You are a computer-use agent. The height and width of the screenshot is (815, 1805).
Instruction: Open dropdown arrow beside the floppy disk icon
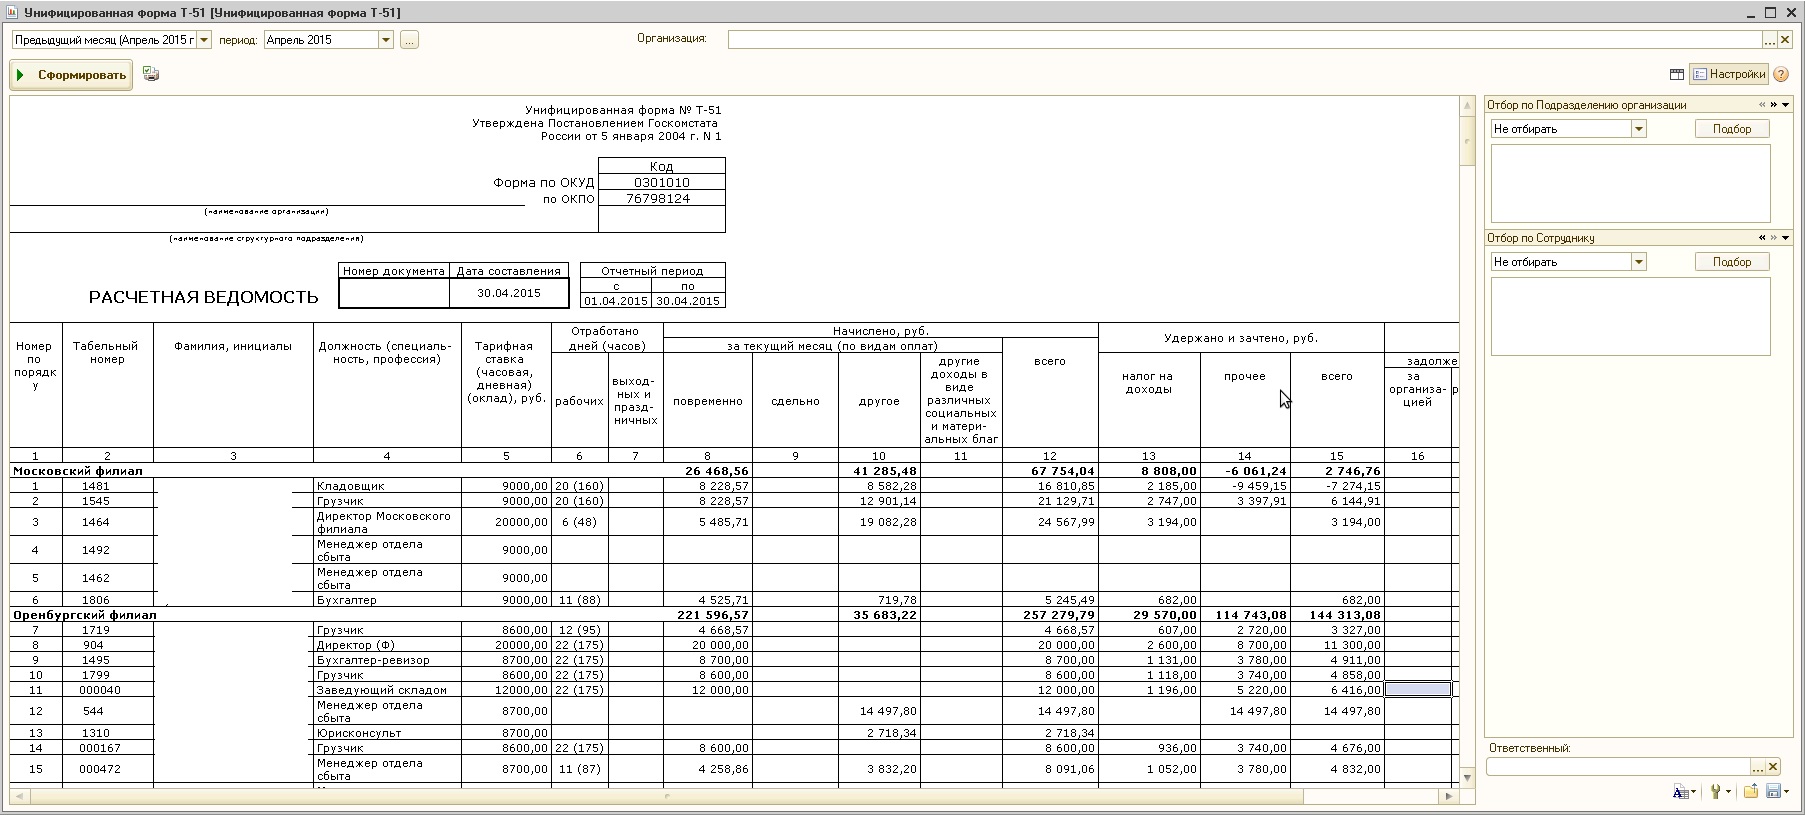click(x=1787, y=793)
